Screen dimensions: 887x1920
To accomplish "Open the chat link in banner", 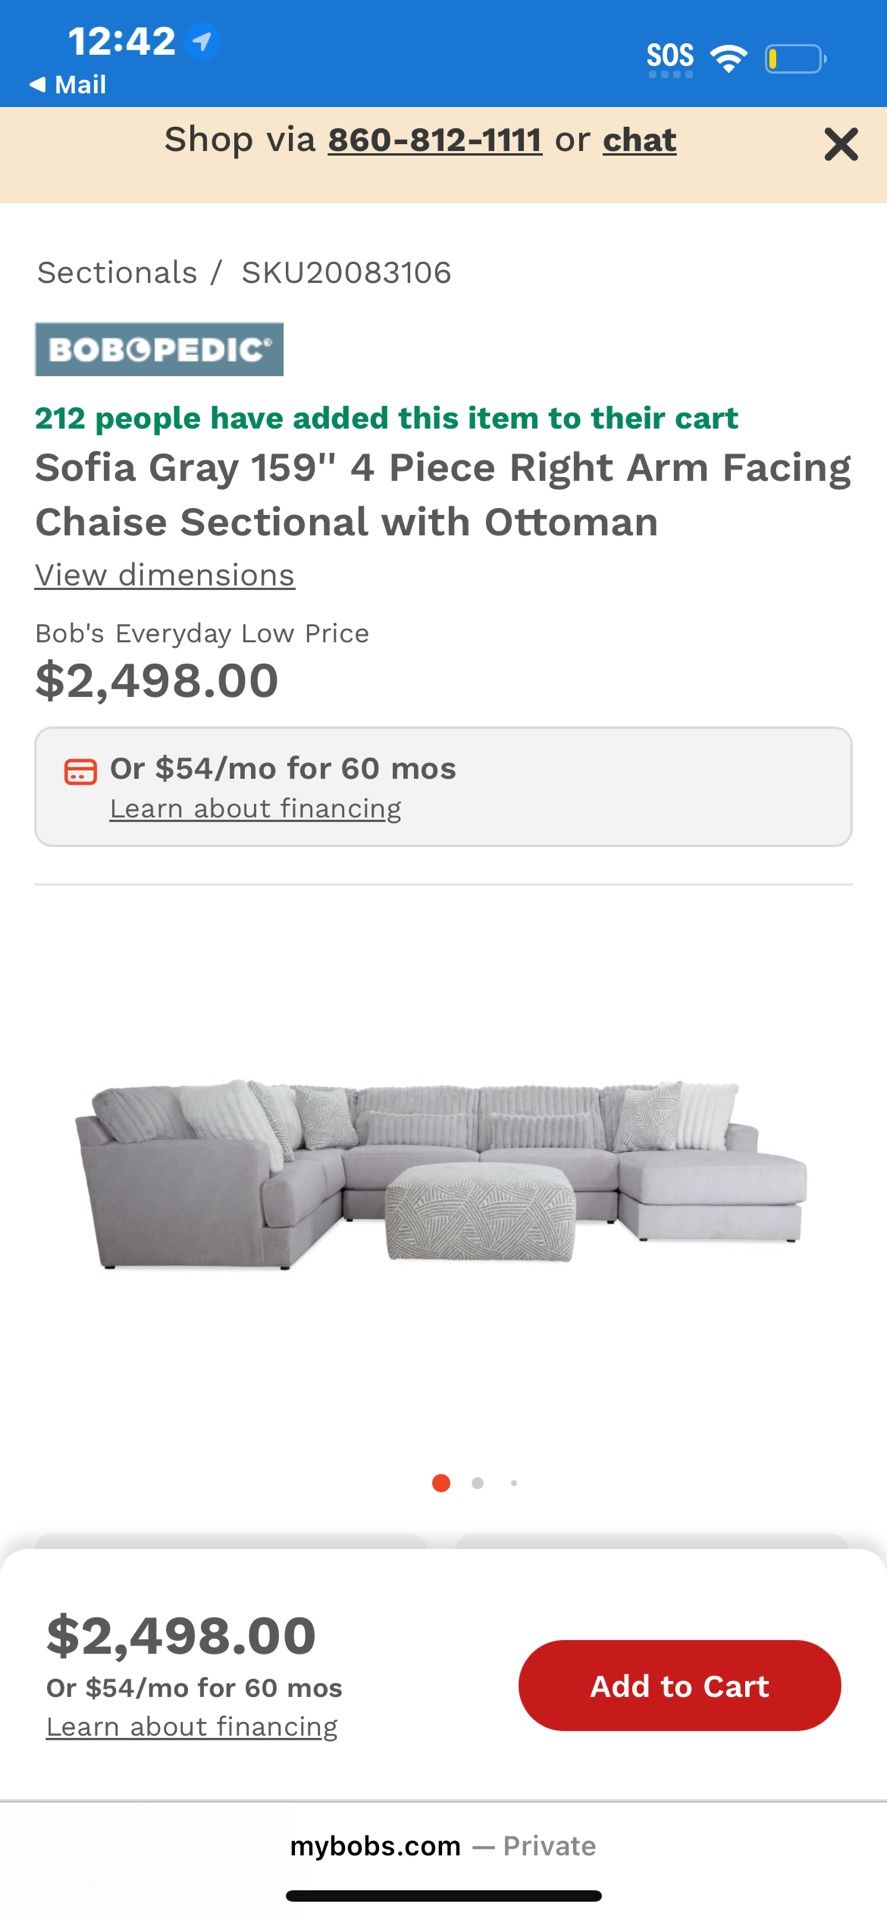I will click(x=639, y=140).
